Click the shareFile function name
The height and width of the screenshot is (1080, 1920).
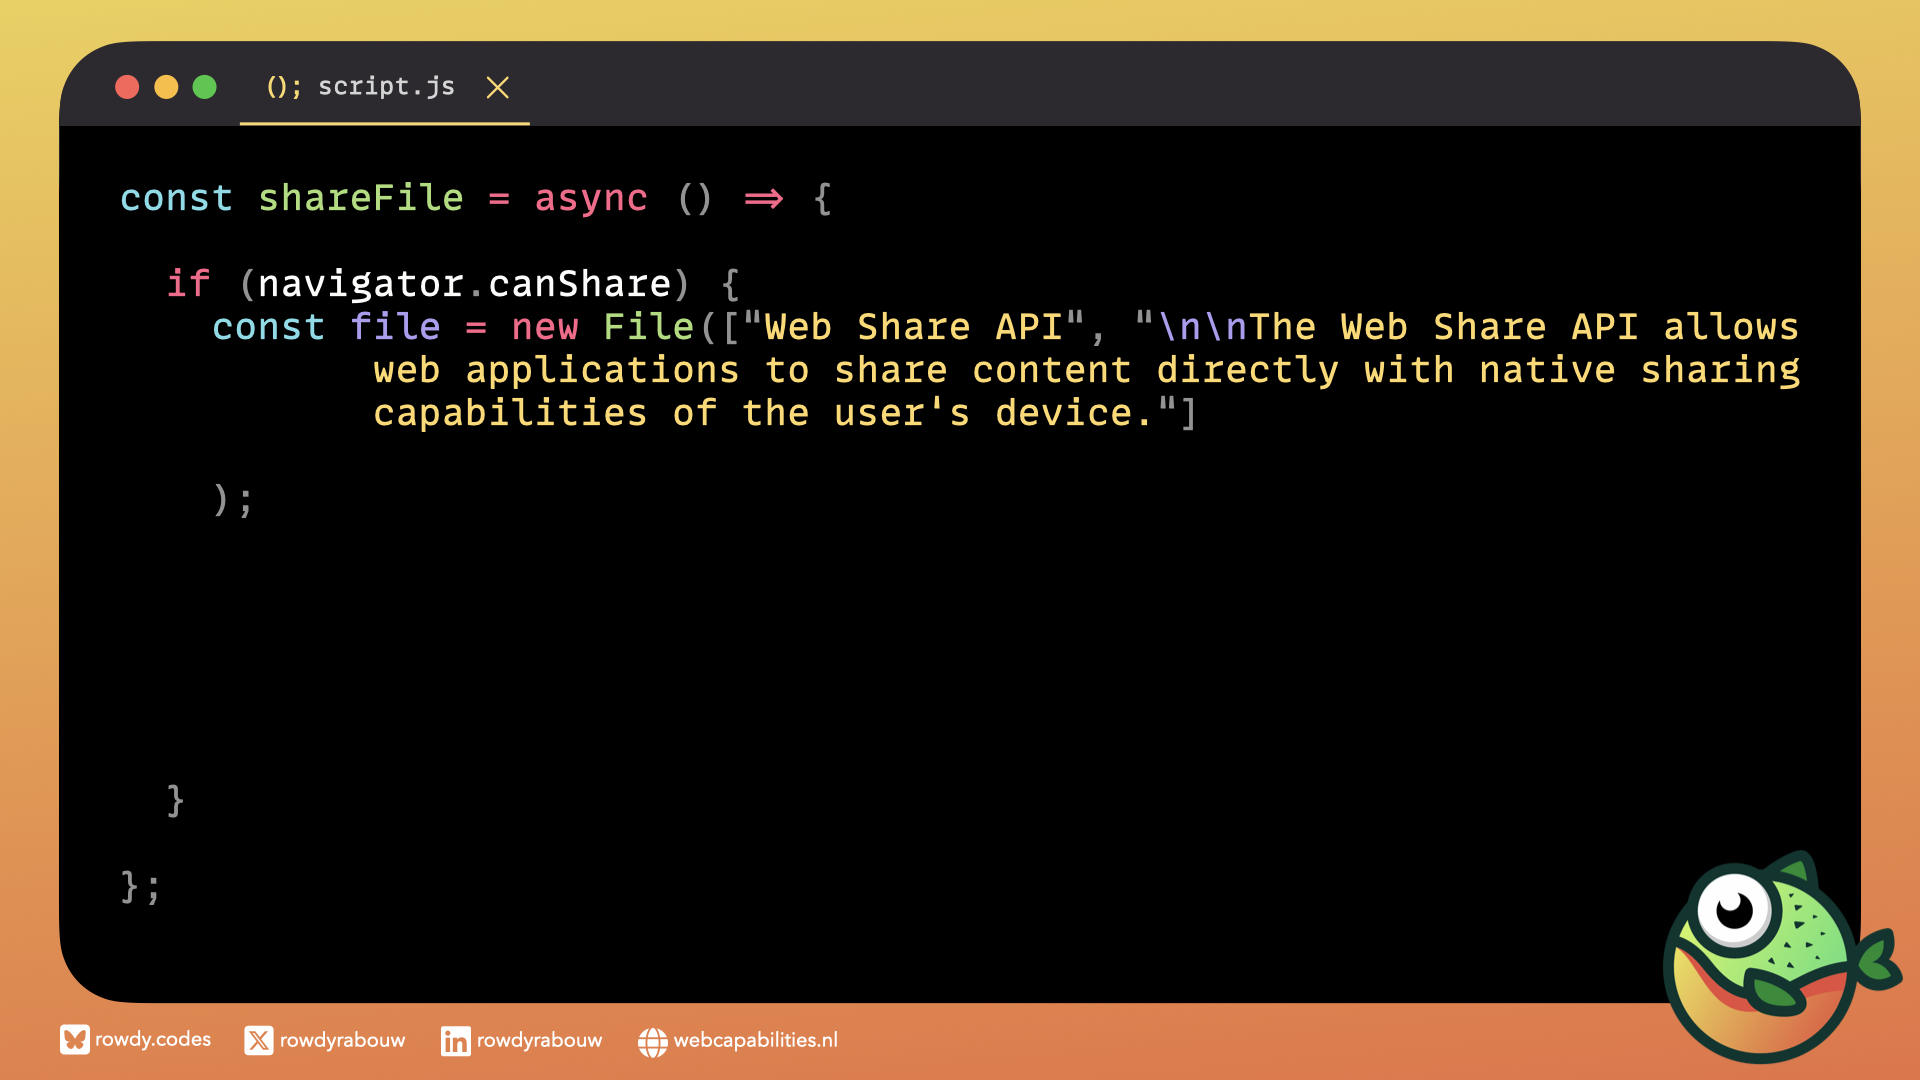click(360, 198)
